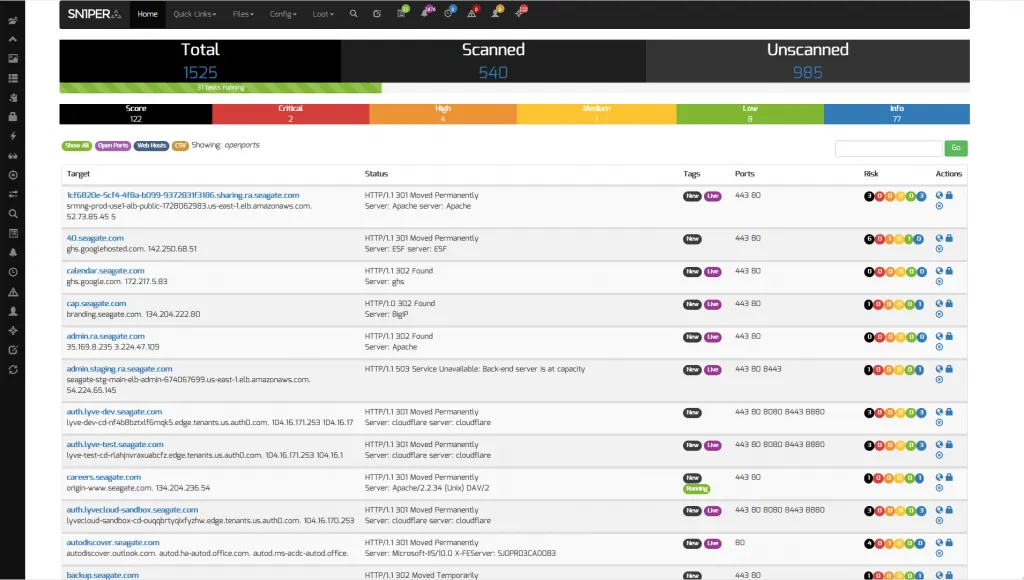1024x580 pixels.
Task: Select the Unscanned tab showing 985
Action: tap(808, 61)
